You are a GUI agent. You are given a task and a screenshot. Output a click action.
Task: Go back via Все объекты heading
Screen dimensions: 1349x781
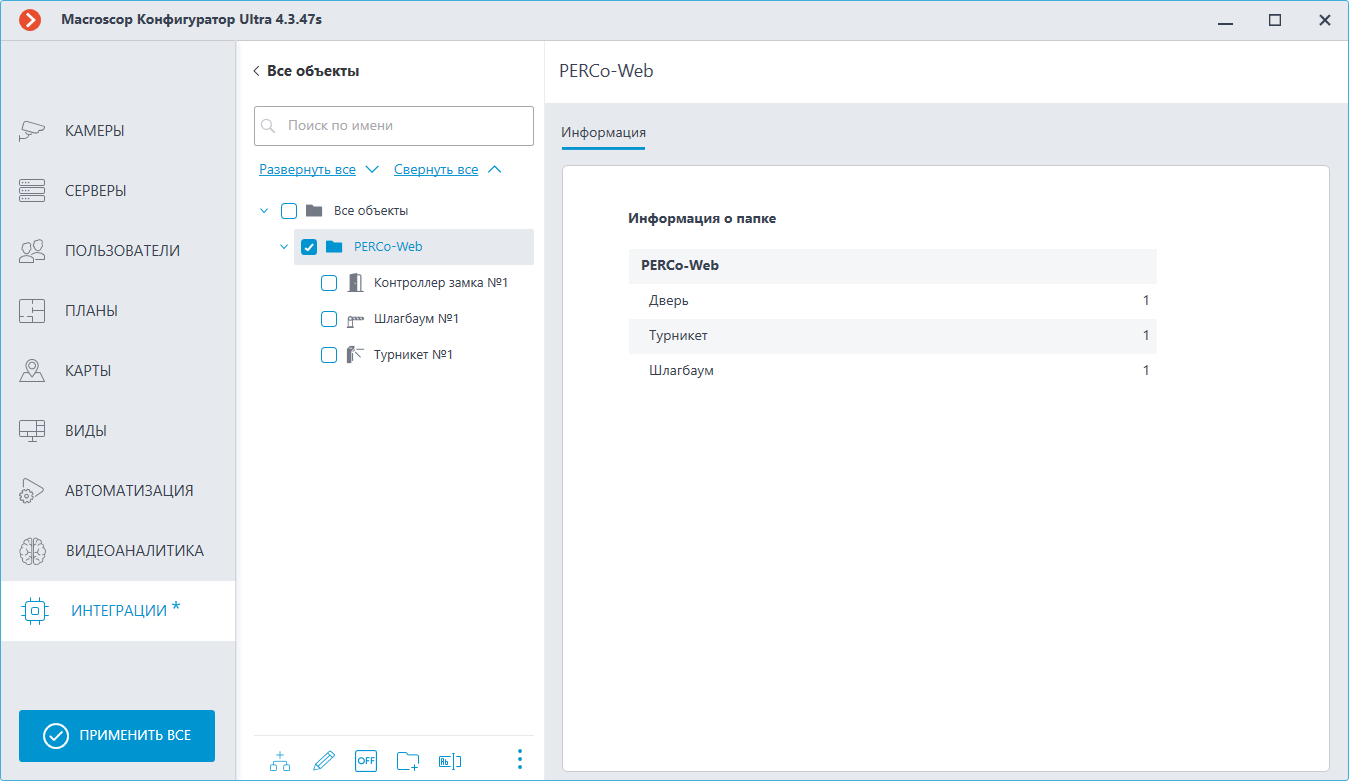click(313, 71)
